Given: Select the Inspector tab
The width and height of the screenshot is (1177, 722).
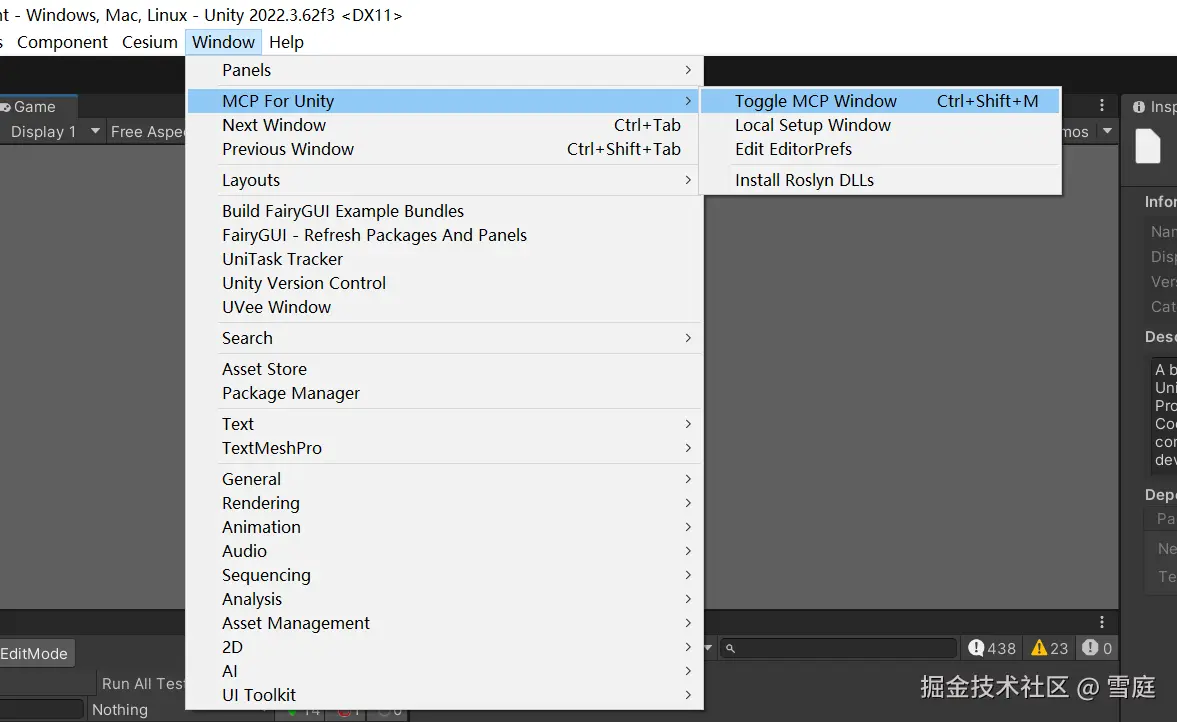Looking at the screenshot, I should tap(1154, 107).
